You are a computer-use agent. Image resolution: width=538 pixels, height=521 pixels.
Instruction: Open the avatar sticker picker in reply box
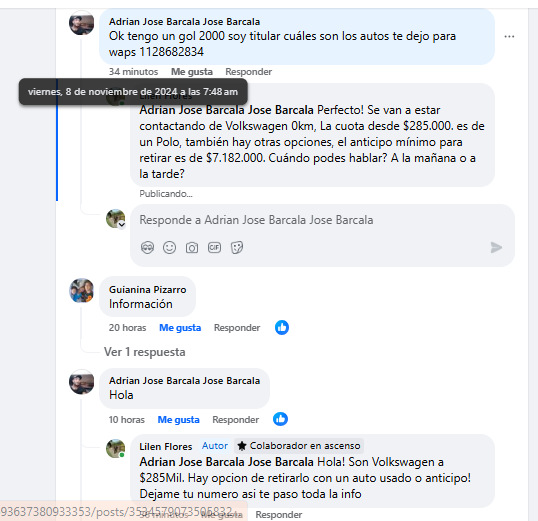(x=148, y=247)
